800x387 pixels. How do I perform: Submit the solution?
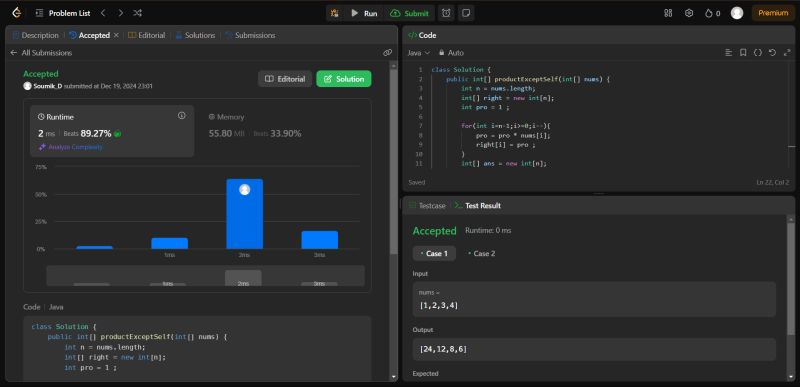[x=410, y=13]
